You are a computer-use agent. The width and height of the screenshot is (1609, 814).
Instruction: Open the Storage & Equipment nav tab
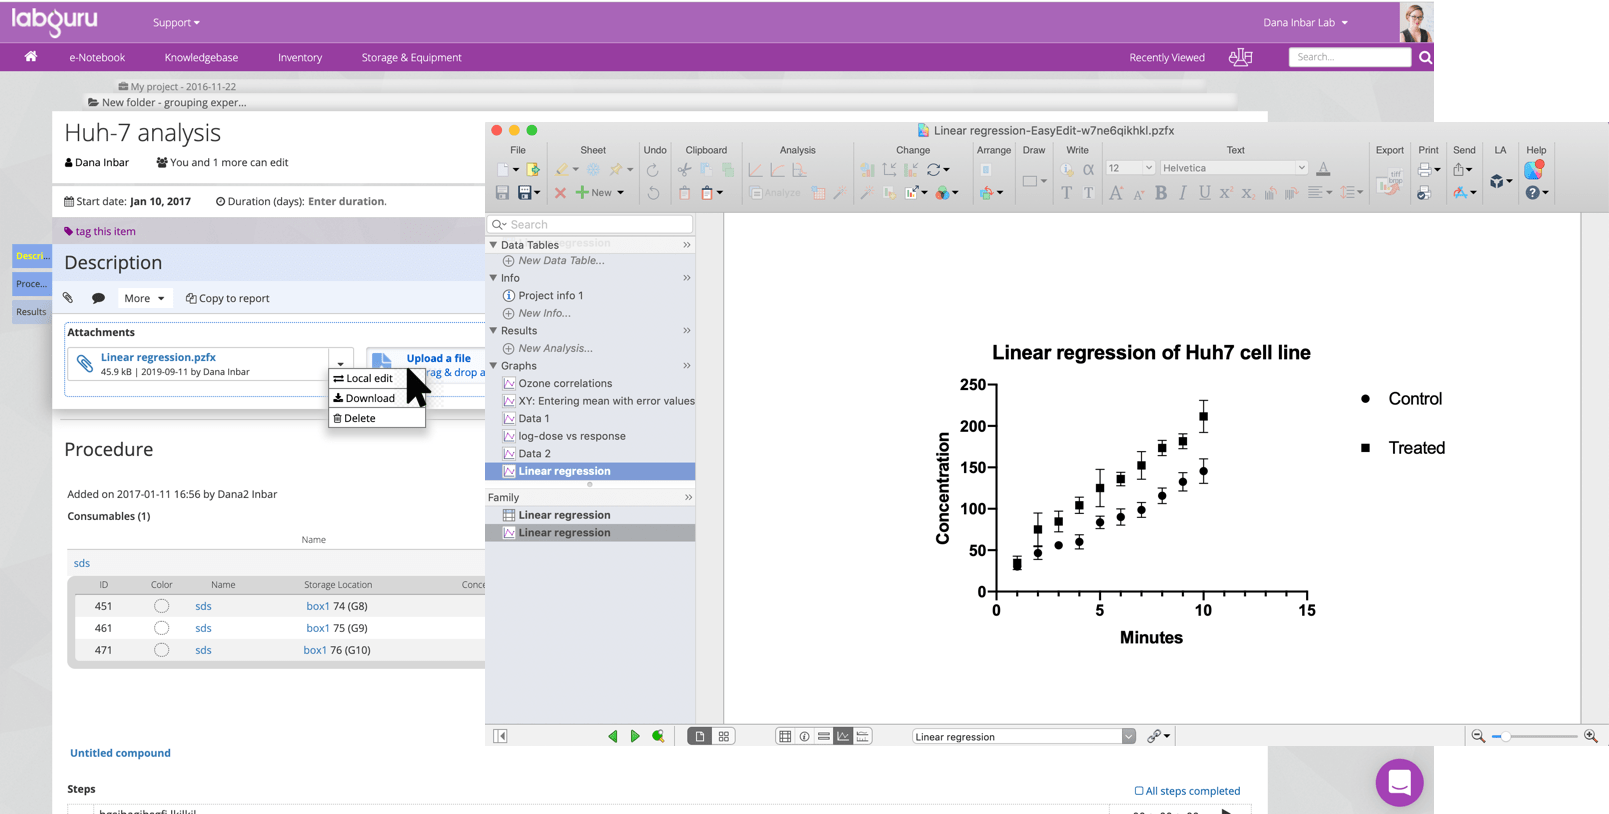point(411,57)
